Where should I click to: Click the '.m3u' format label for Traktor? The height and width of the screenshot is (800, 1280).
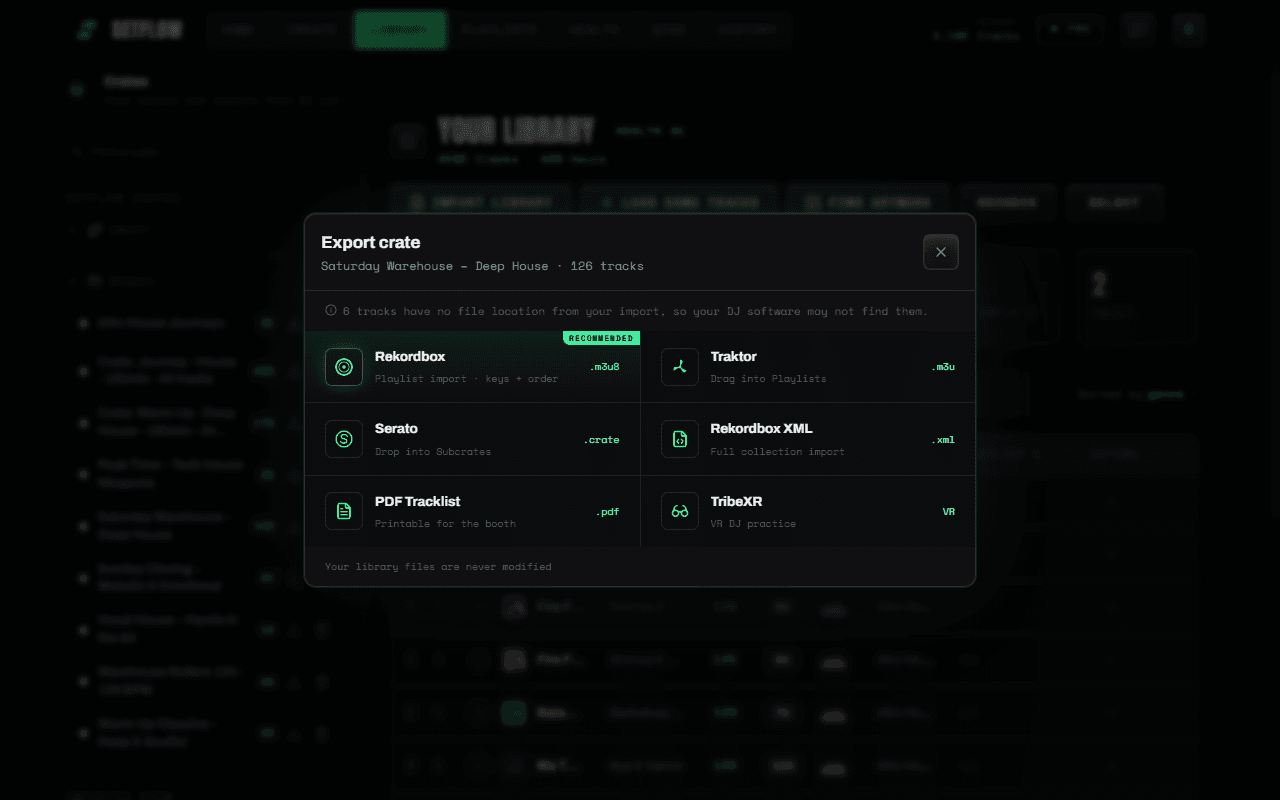(943, 367)
